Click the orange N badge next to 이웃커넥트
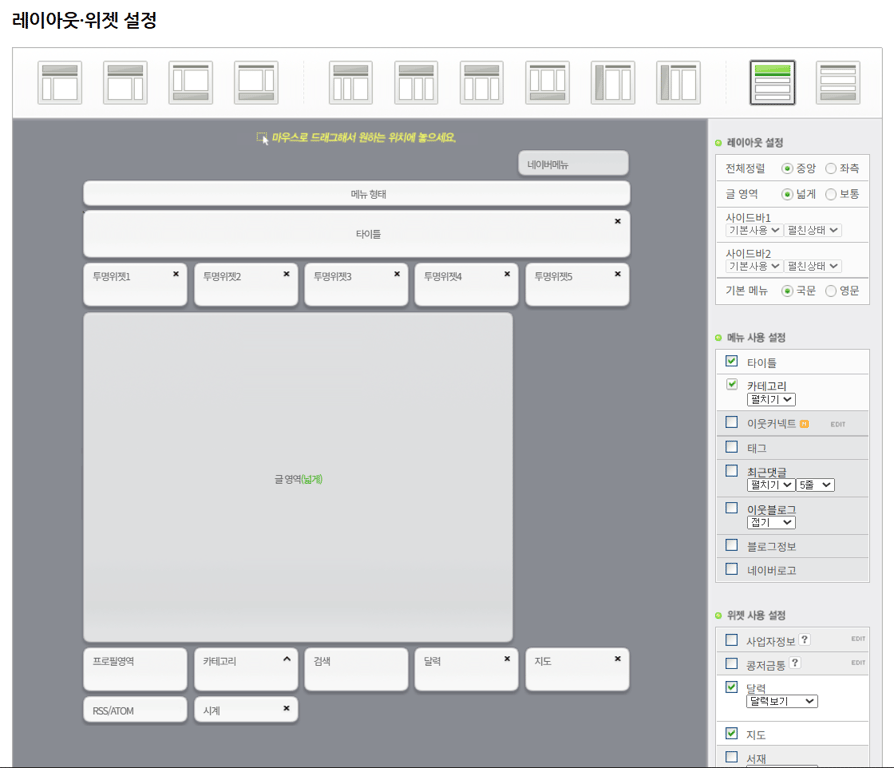This screenshot has height=768, width=894. click(x=802, y=425)
